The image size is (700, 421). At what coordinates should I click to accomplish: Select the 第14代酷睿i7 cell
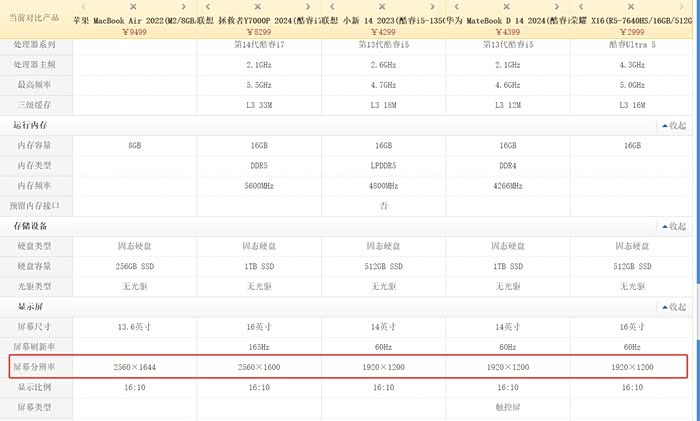(x=259, y=45)
